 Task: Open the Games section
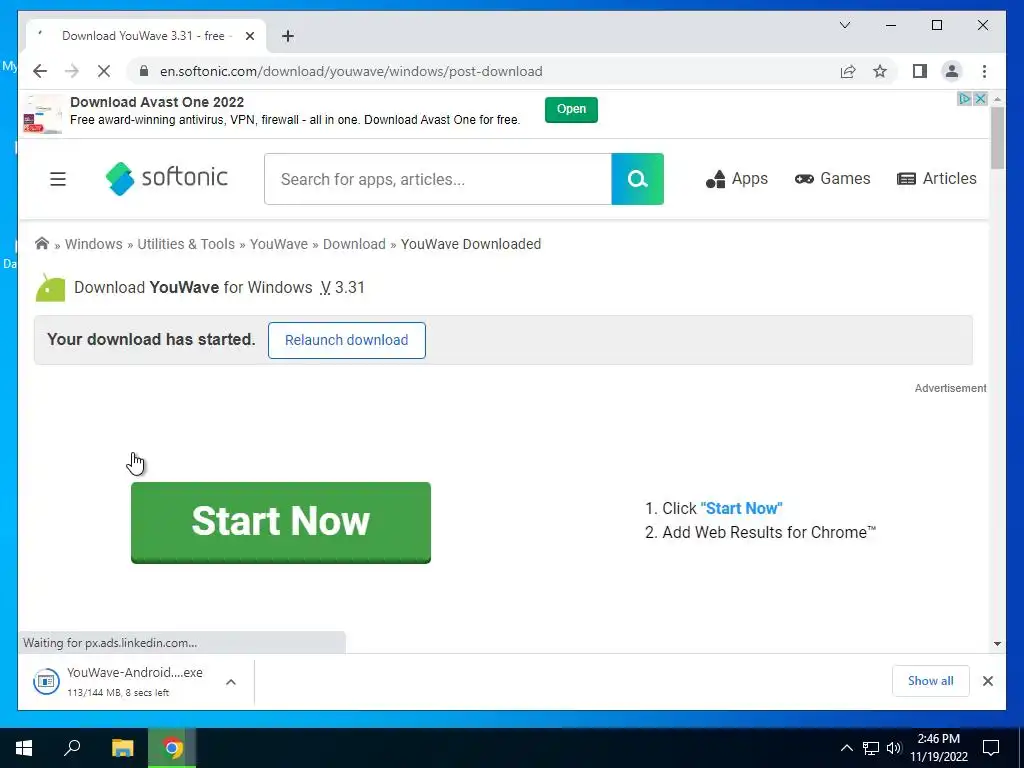point(833,179)
